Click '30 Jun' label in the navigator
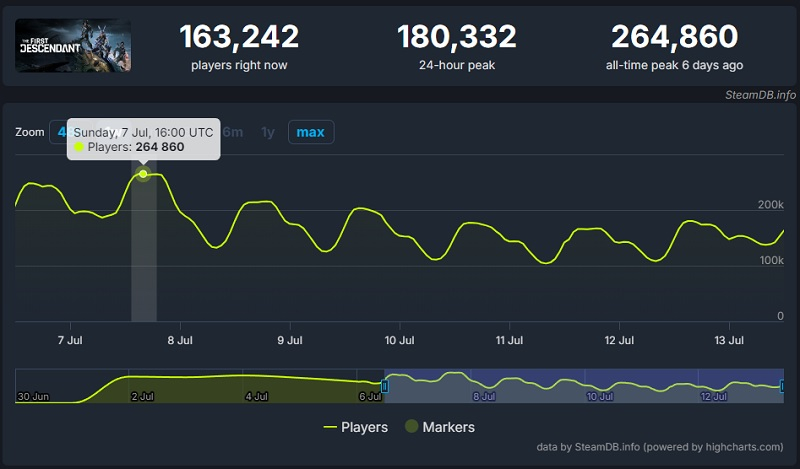The height and width of the screenshot is (469, 800). coord(33,397)
